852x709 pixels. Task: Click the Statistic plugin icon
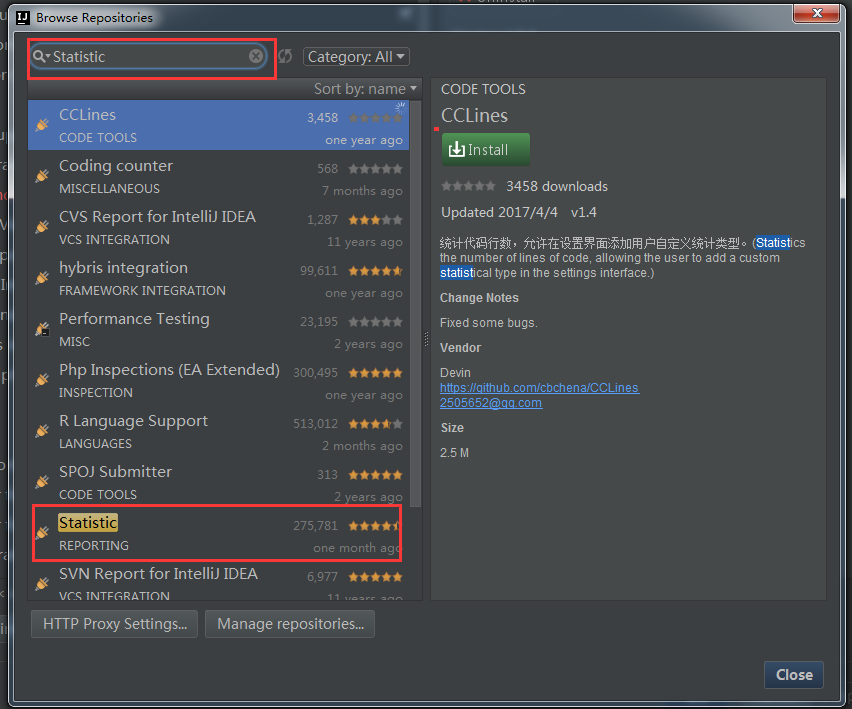(x=42, y=533)
